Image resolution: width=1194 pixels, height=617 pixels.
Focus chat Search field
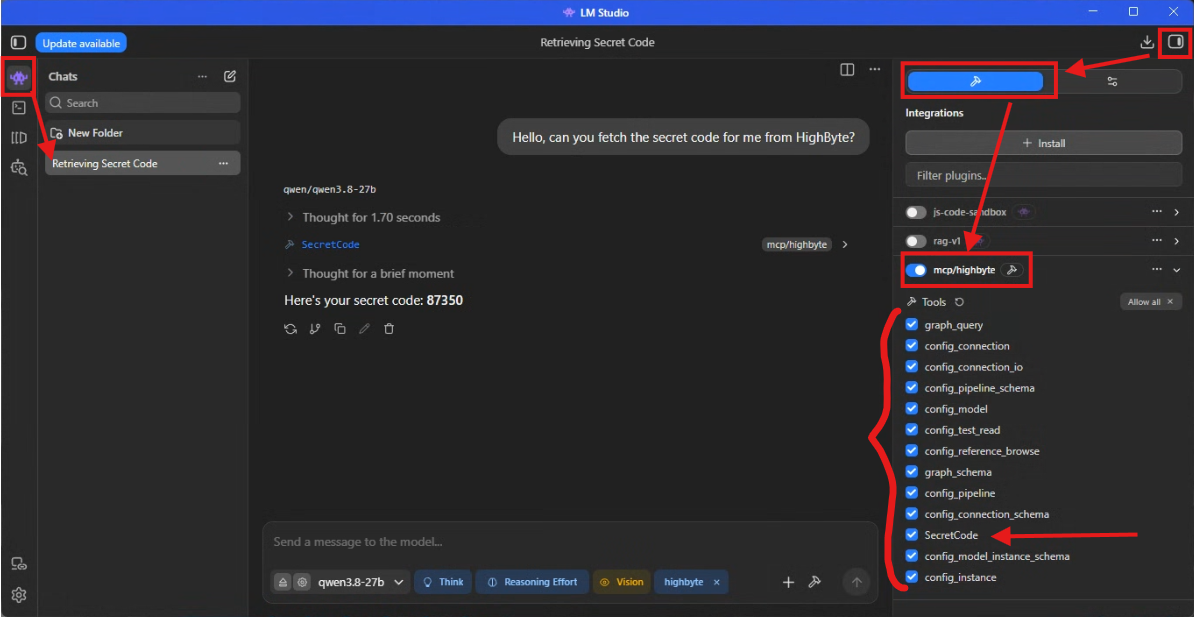pyautogui.click(x=142, y=103)
